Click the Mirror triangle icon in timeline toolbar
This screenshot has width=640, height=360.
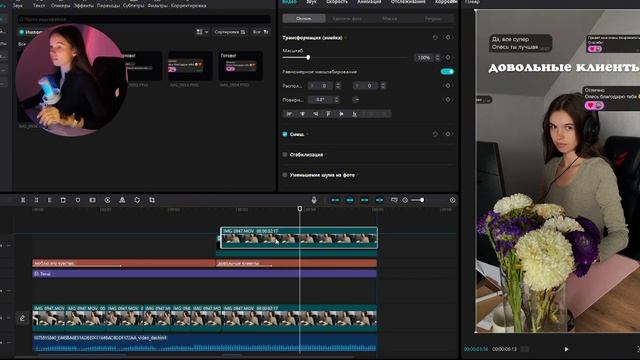[x=122, y=200]
